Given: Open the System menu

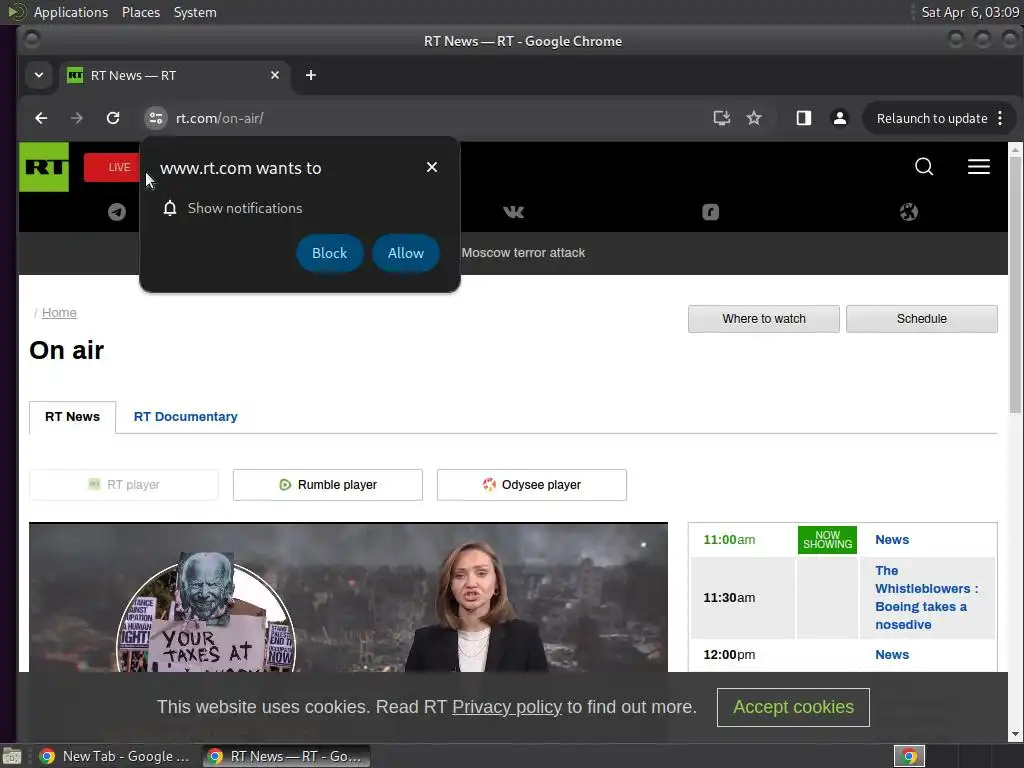Looking at the screenshot, I should pos(195,12).
